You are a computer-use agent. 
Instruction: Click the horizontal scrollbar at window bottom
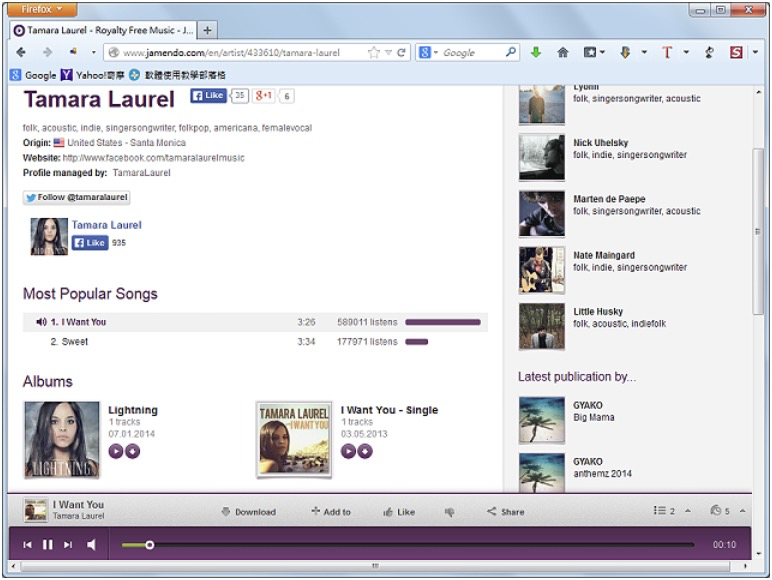coord(376,566)
